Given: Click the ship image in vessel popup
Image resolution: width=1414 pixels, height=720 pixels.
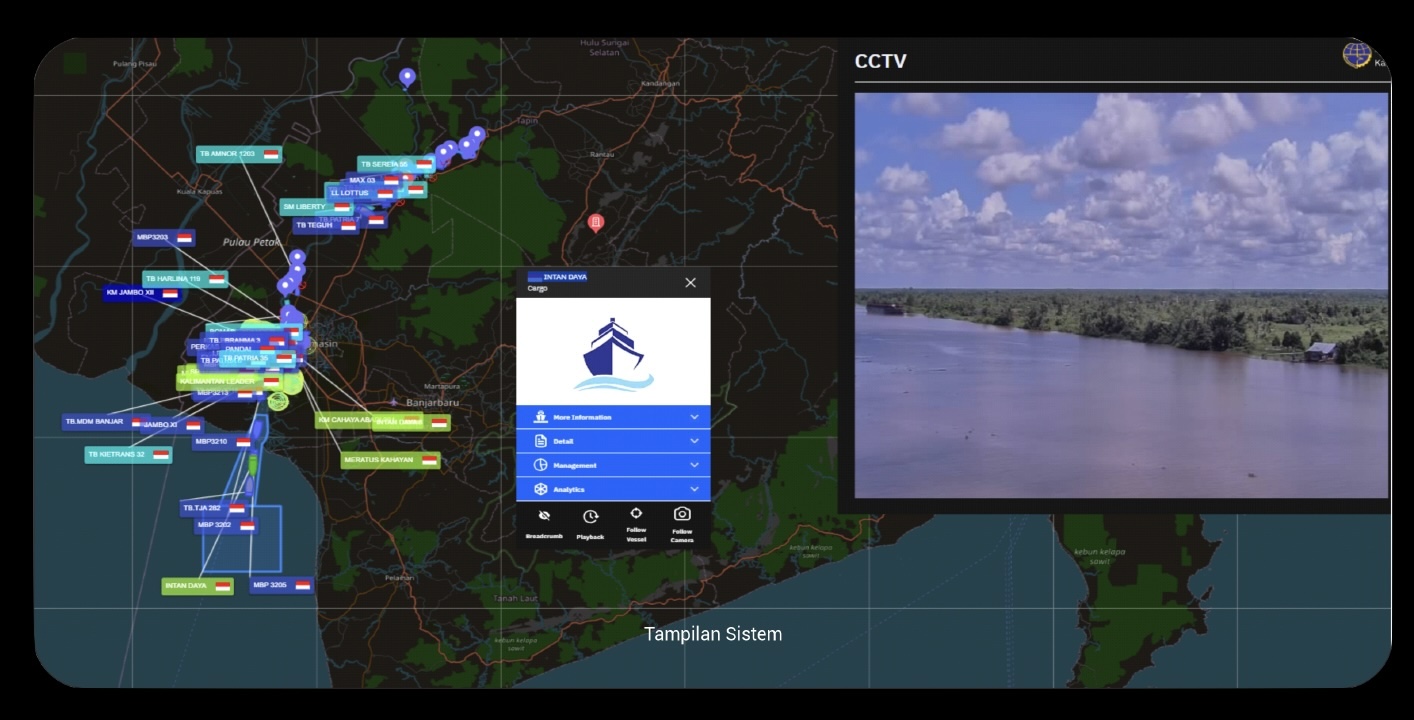Looking at the screenshot, I should [x=613, y=352].
